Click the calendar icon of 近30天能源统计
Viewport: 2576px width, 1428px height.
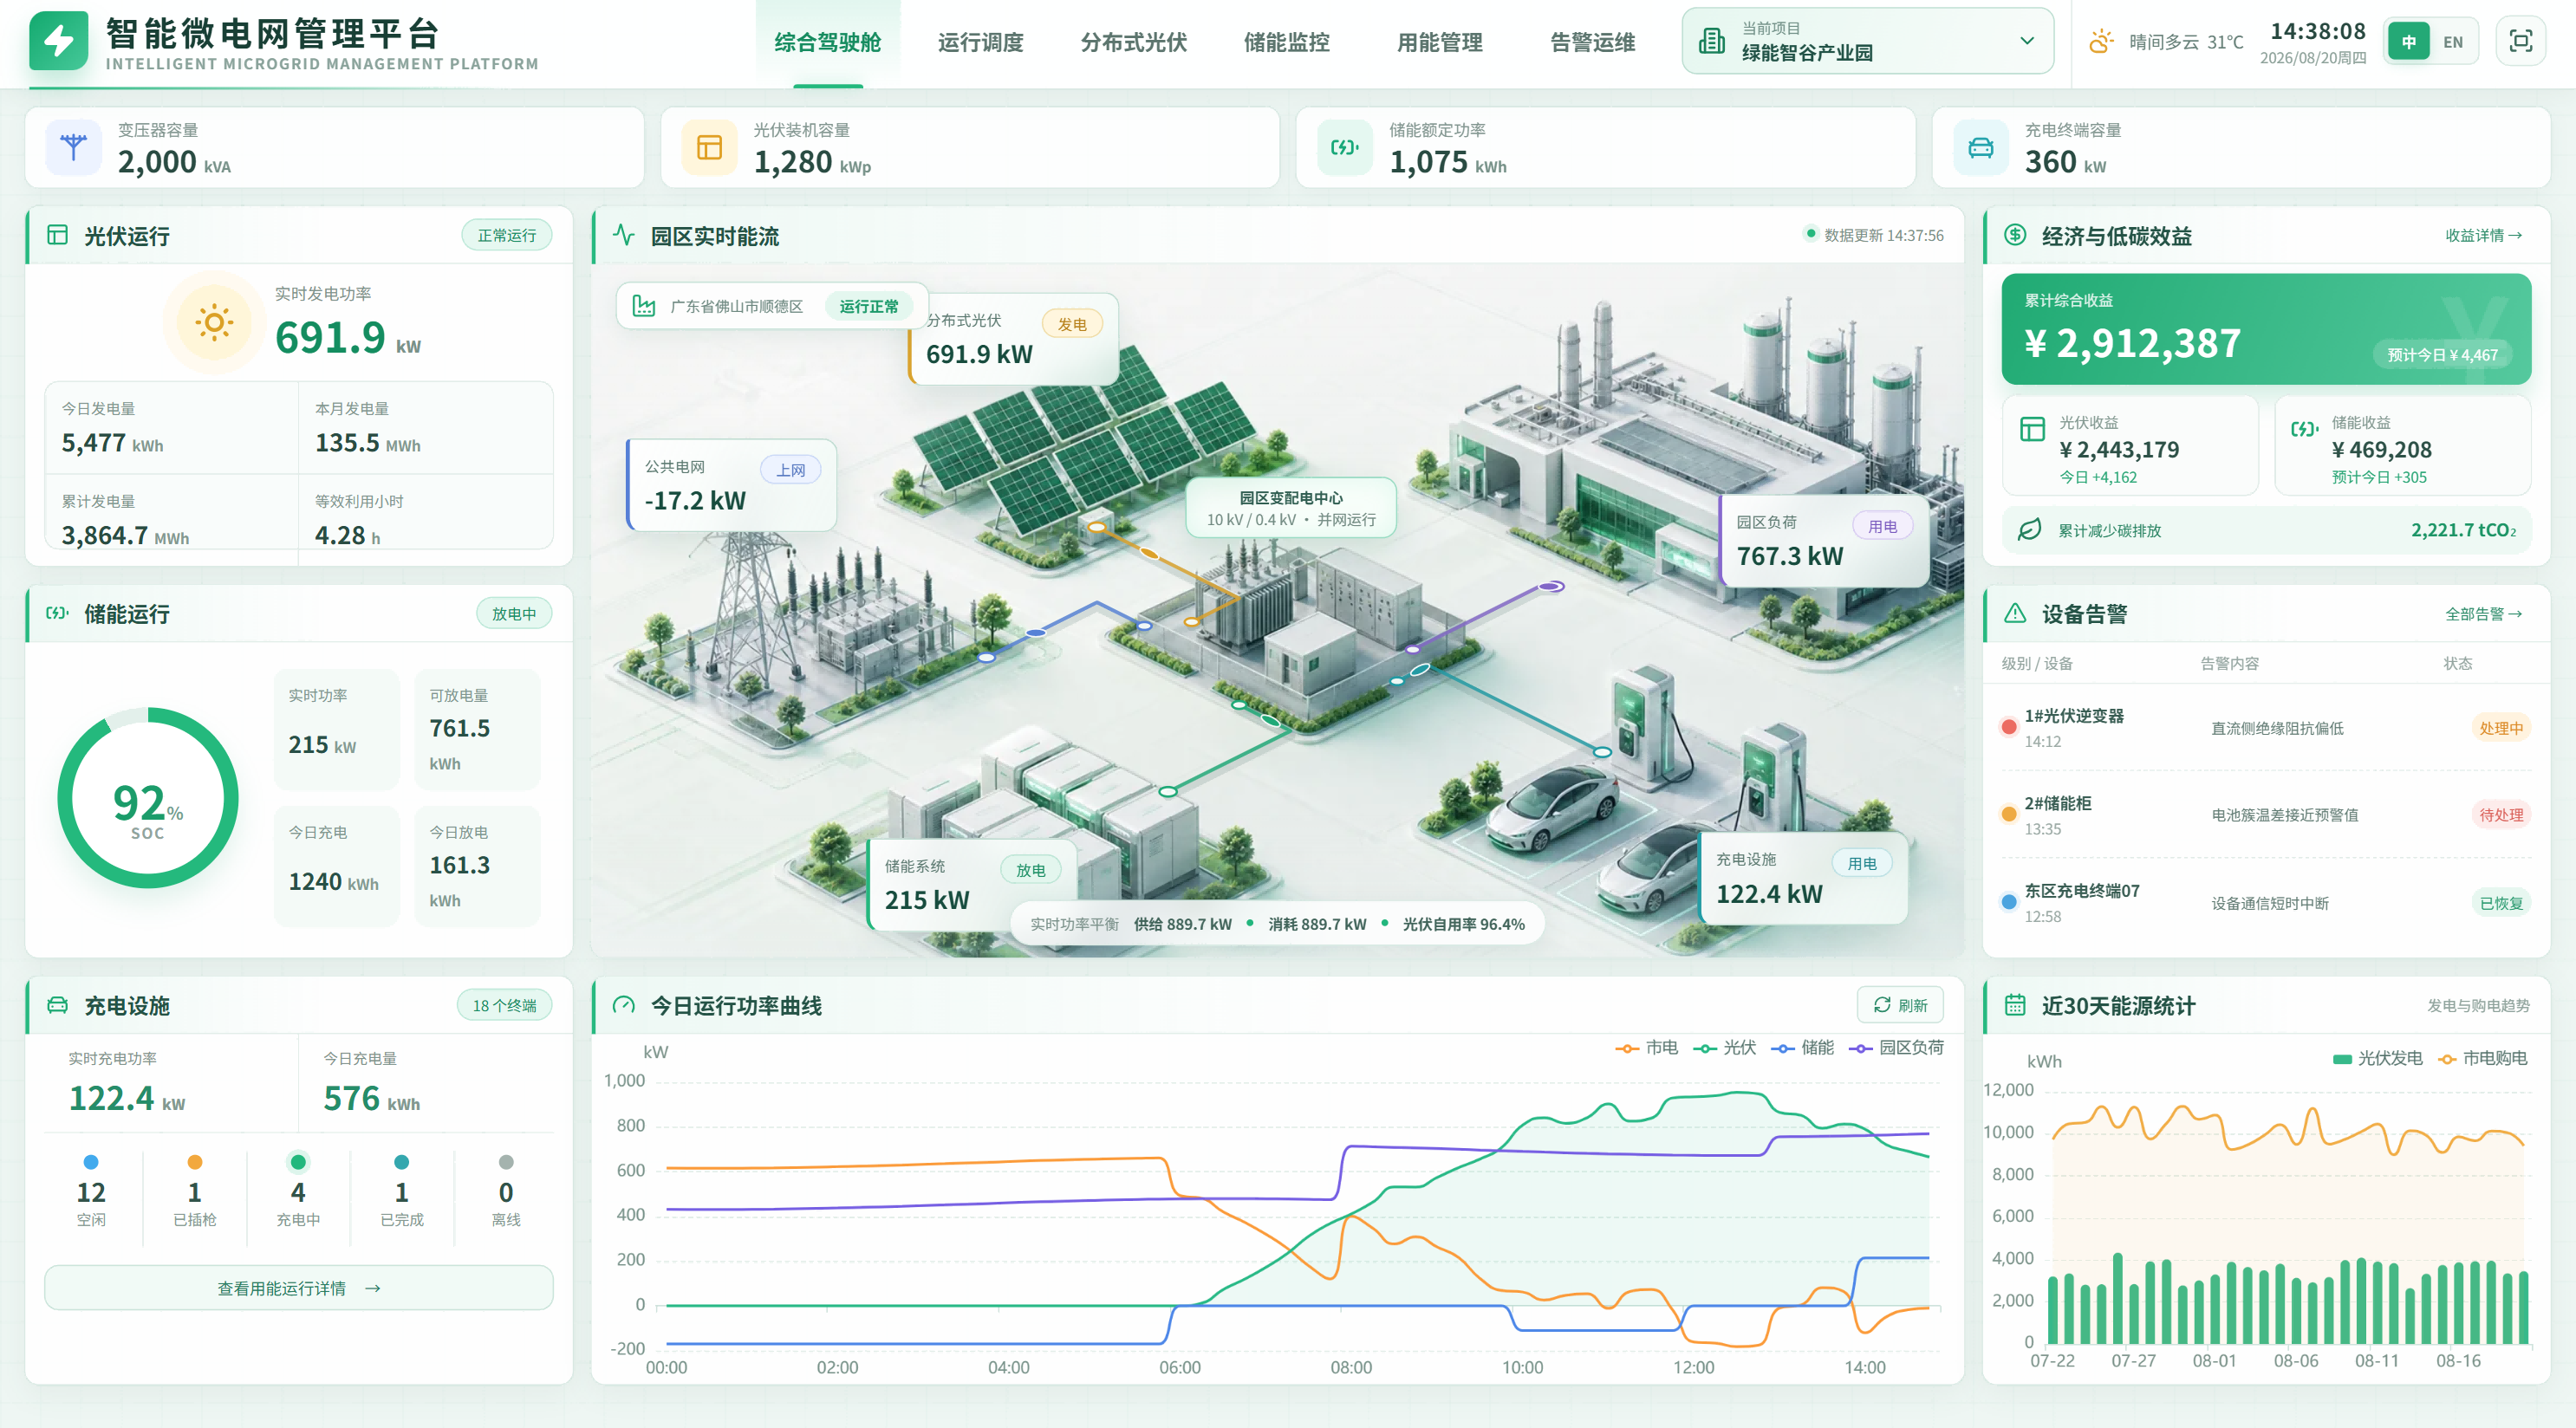tap(2015, 1005)
